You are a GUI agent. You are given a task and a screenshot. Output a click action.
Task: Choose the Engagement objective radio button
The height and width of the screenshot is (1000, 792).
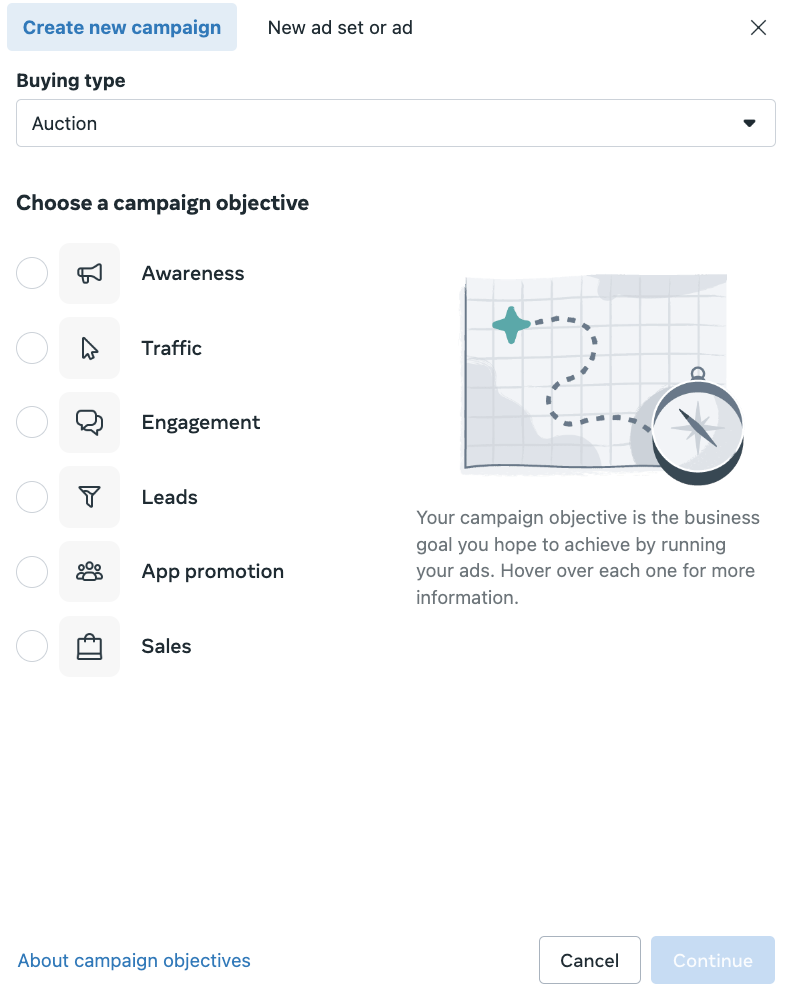[x=32, y=422]
